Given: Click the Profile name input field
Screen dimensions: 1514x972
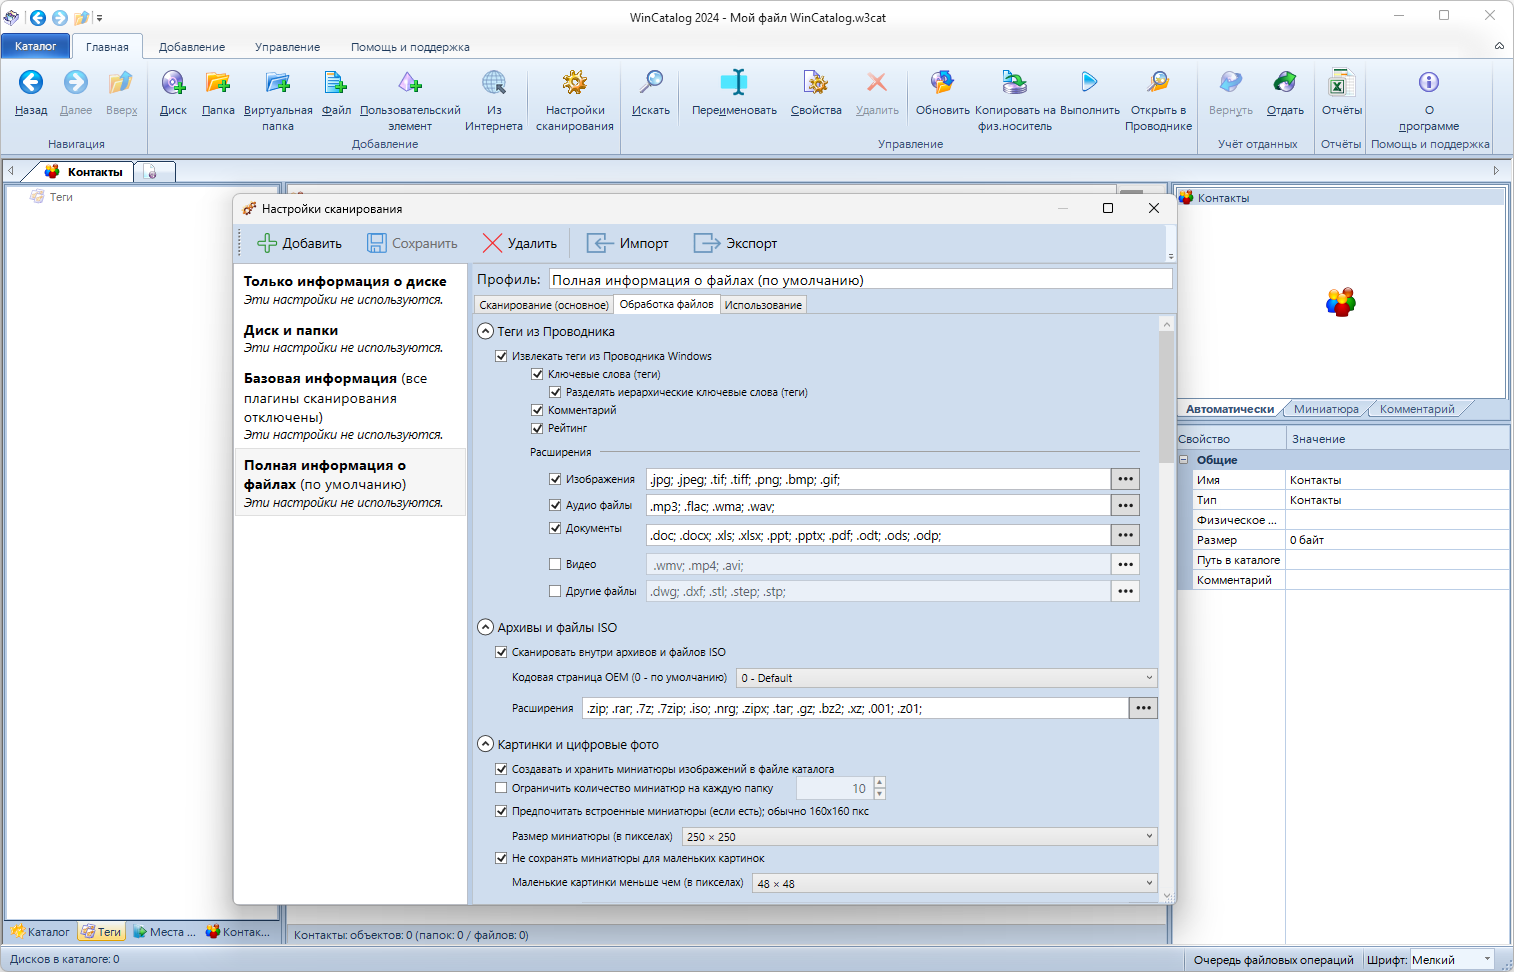Looking at the screenshot, I should (x=860, y=280).
